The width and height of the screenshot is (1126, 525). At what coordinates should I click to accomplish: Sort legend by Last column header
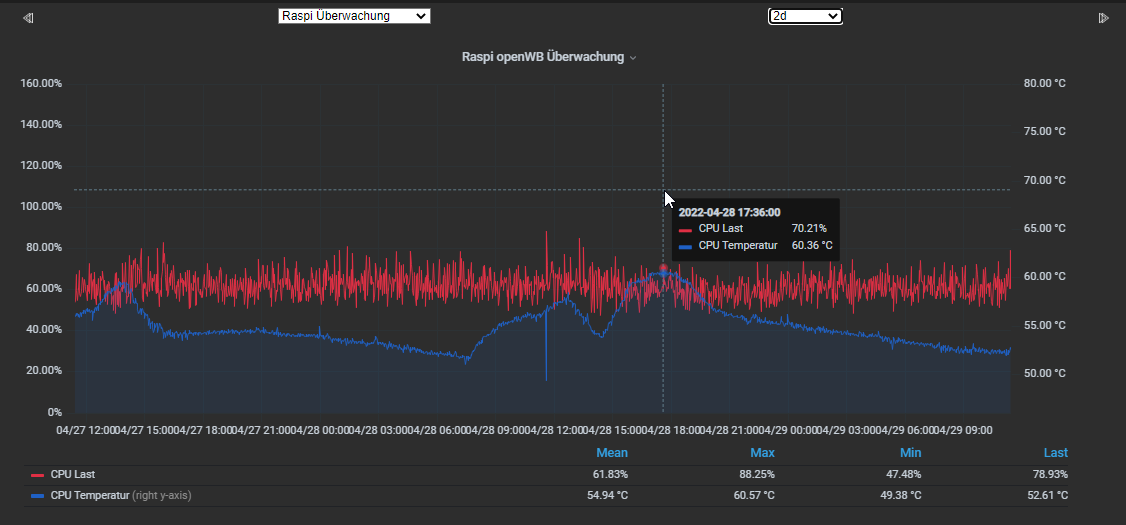point(1055,453)
